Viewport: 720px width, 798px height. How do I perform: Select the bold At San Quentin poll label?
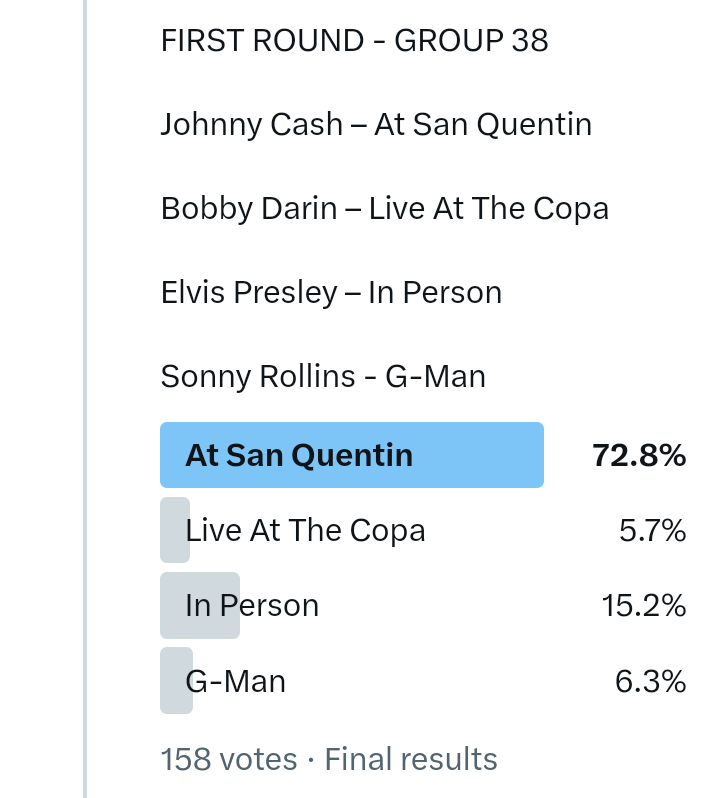coord(299,456)
